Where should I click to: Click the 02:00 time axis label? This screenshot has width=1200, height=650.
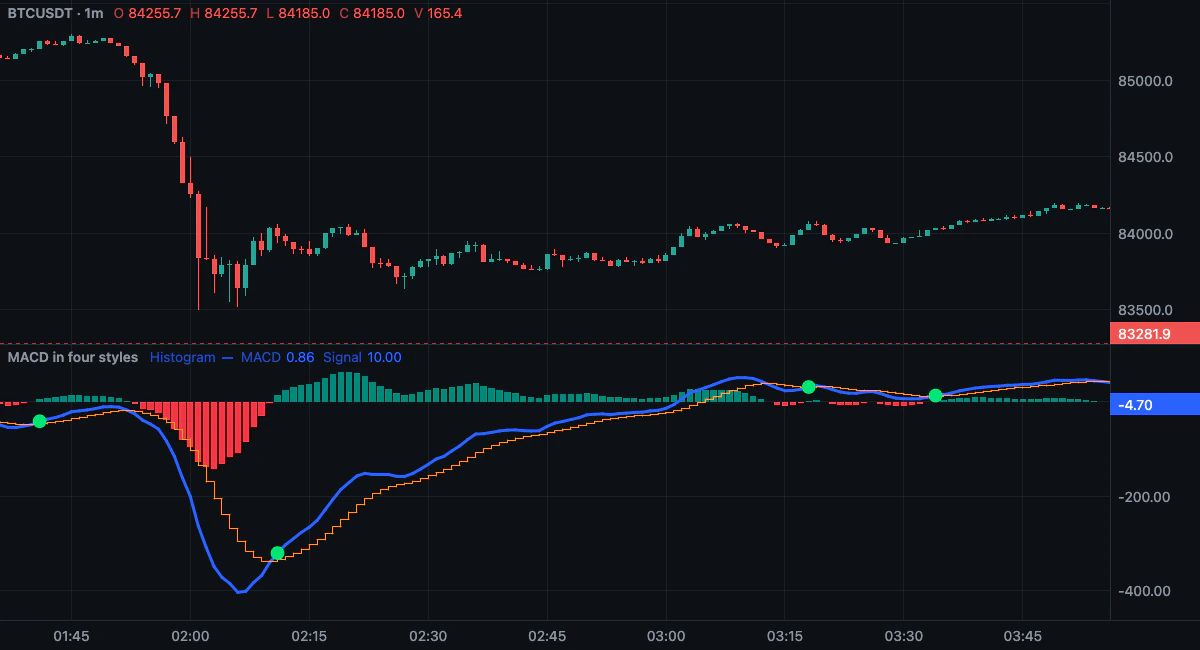(190, 636)
